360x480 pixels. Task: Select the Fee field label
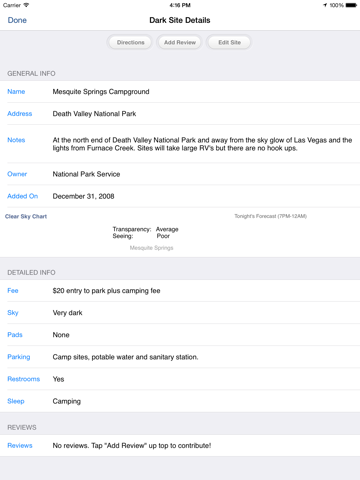(13, 291)
